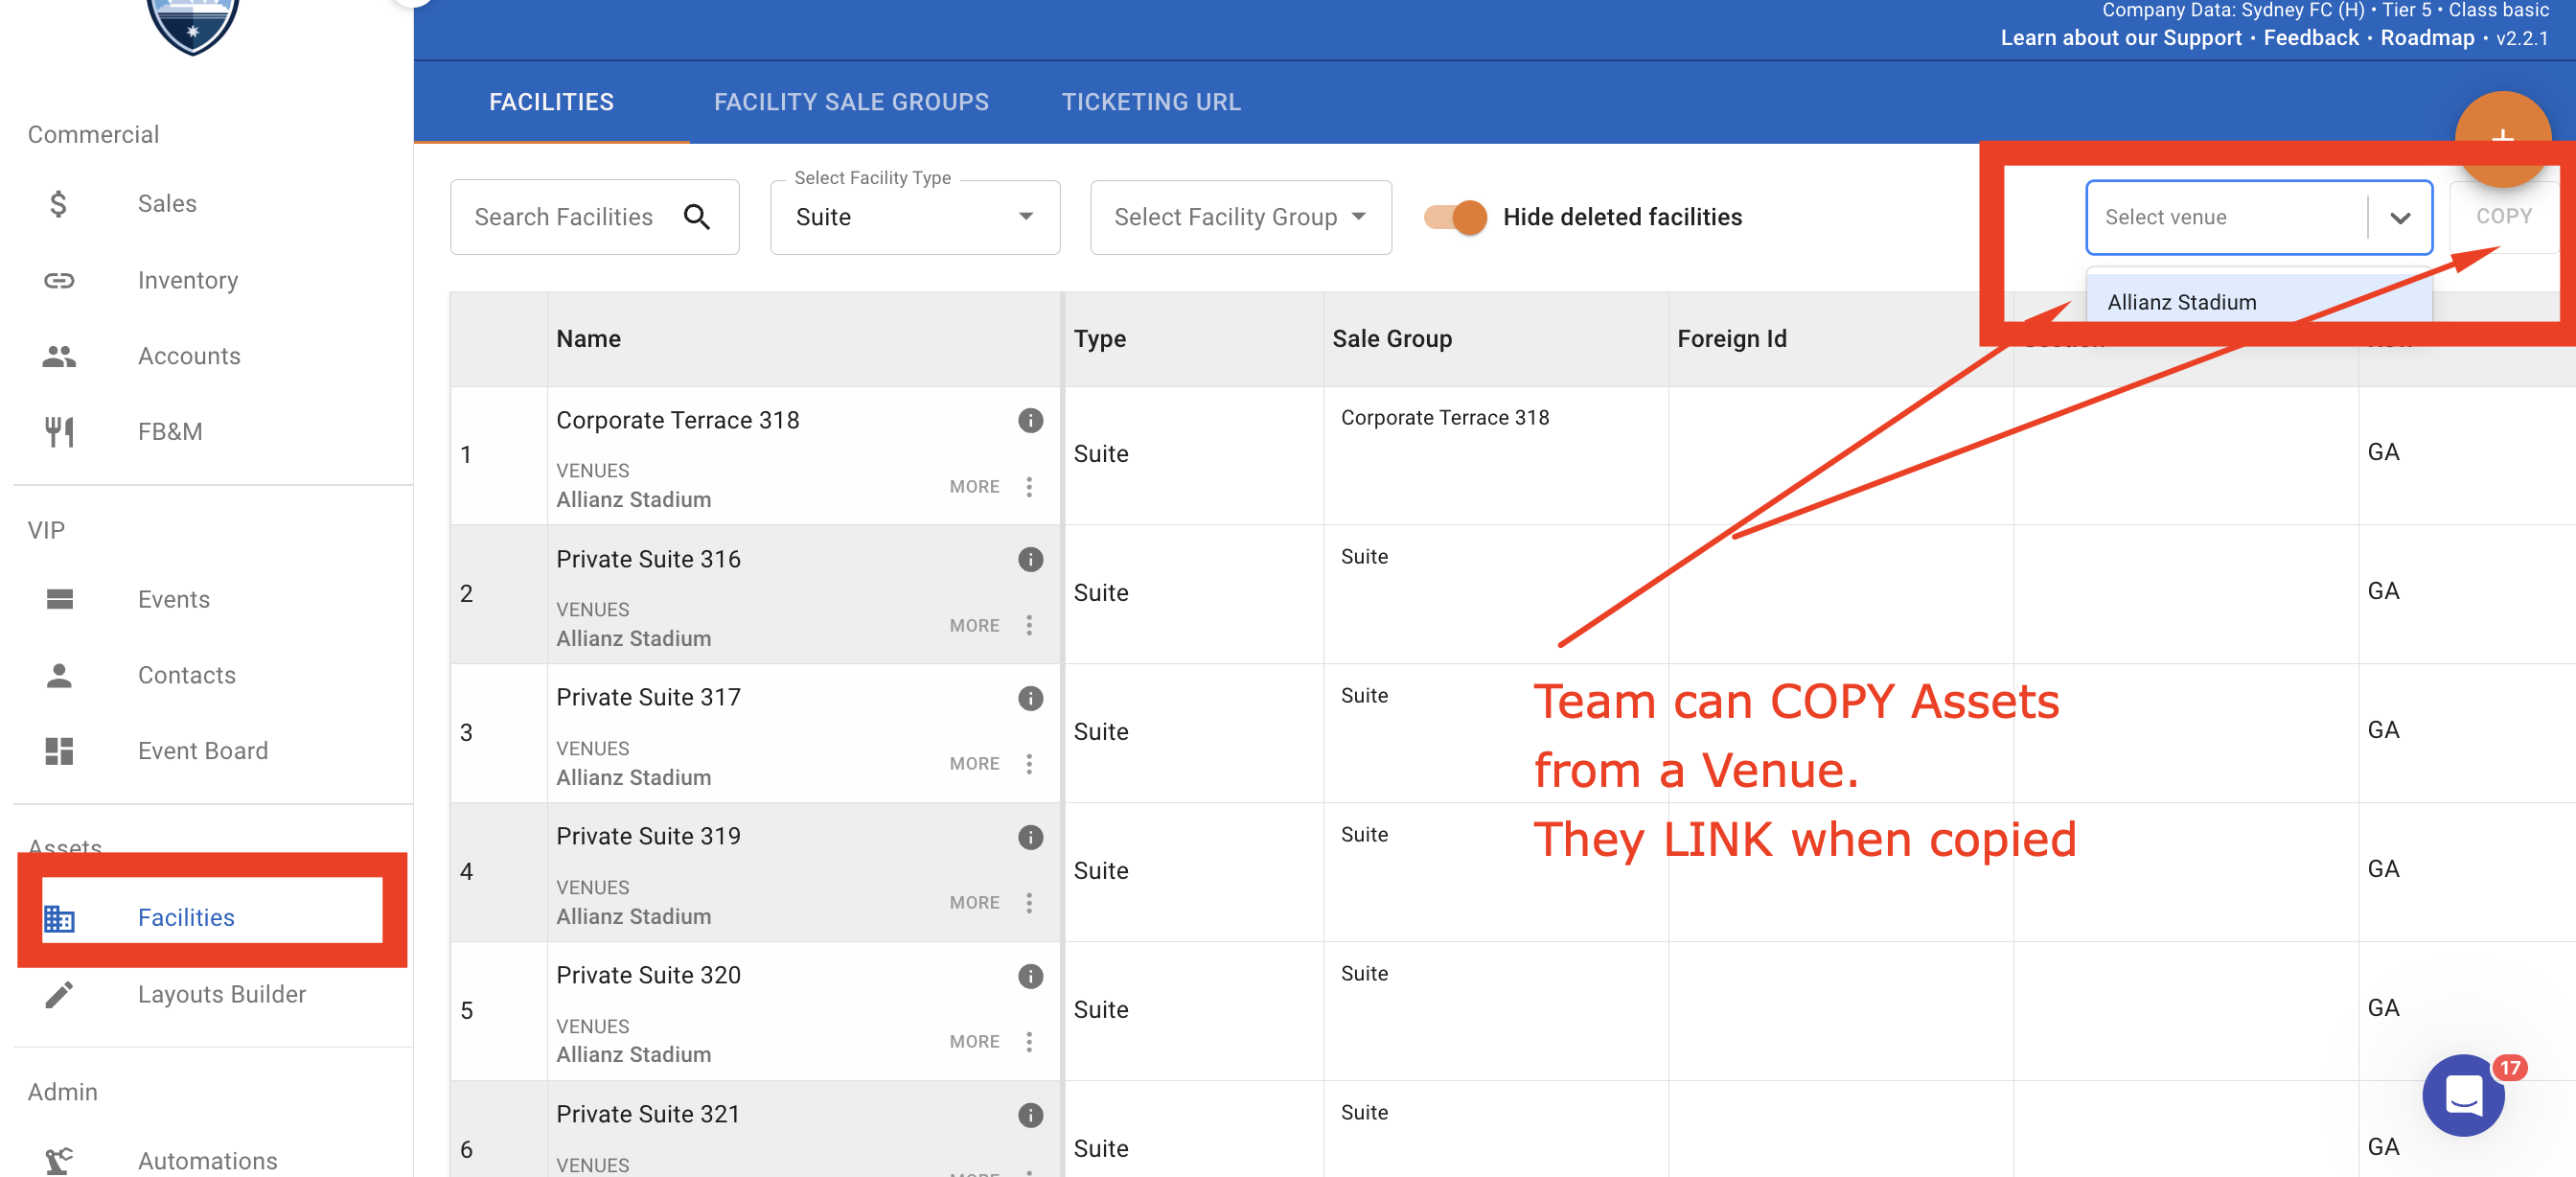This screenshot has height=1177, width=2576.
Task: Open info icon for Corporate Terrace 318
Action: pos(1030,420)
